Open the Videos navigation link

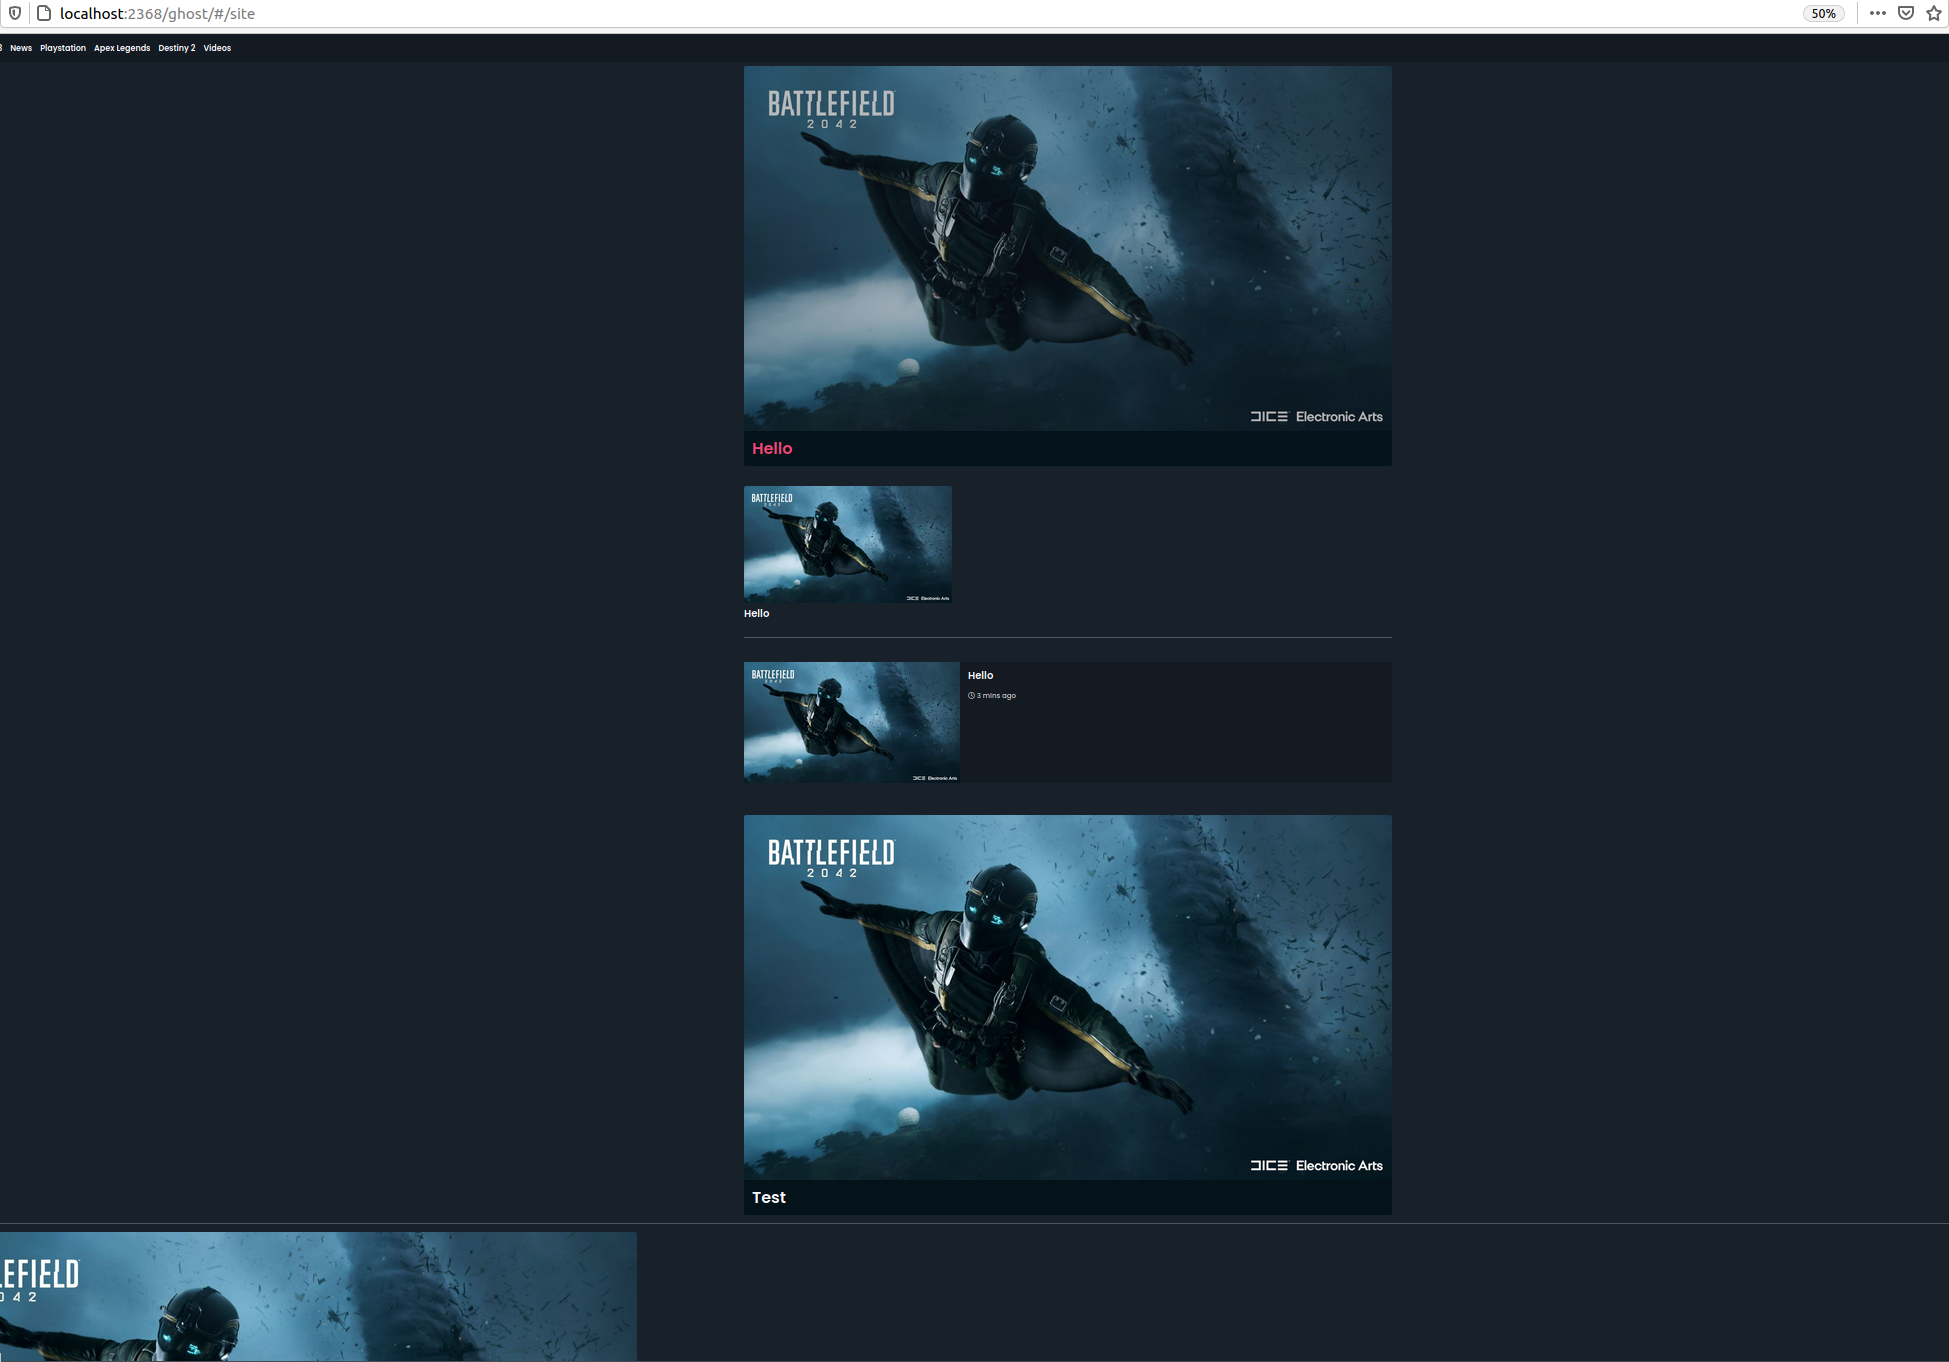217,48
